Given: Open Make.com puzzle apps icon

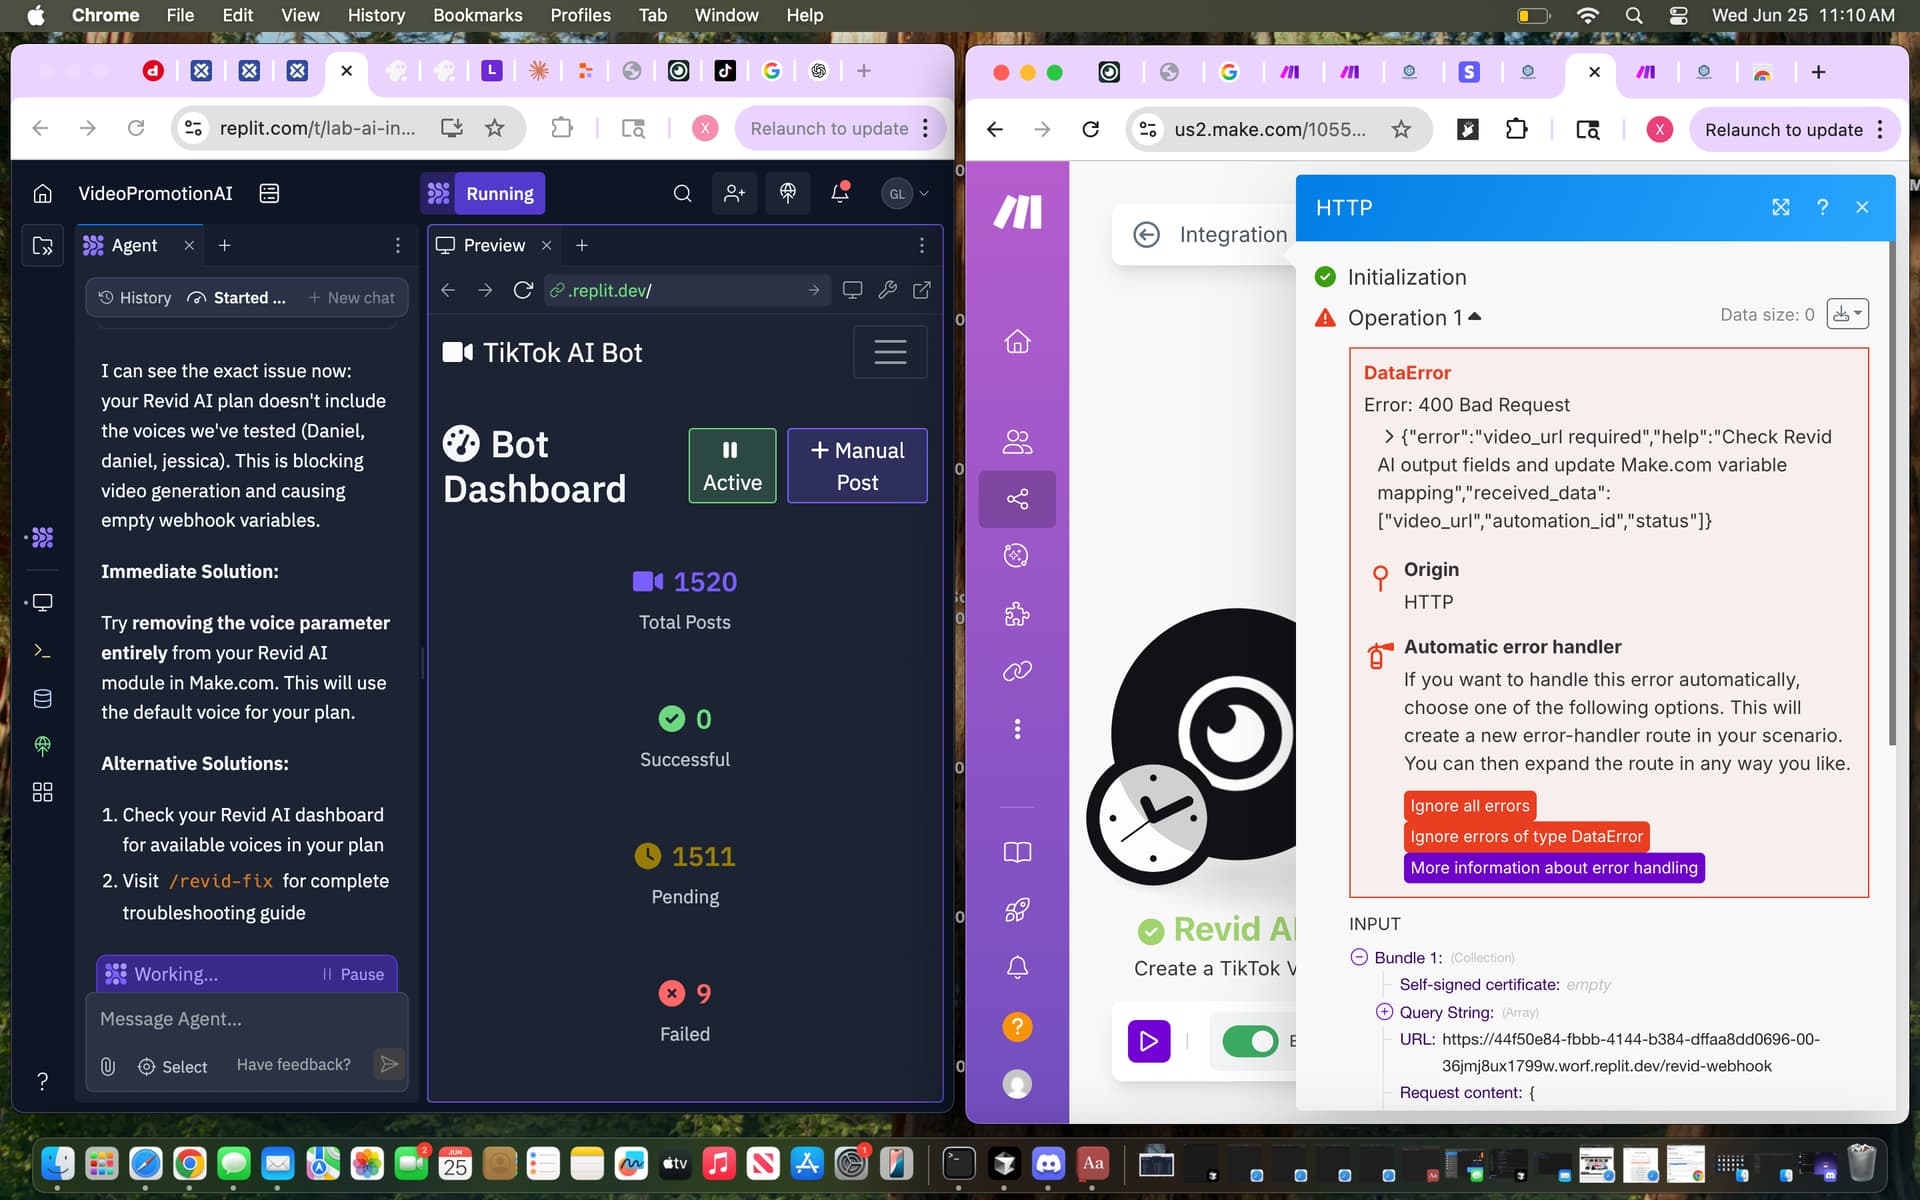Looking at the screenshot, I should click(x=1017, y=614).
